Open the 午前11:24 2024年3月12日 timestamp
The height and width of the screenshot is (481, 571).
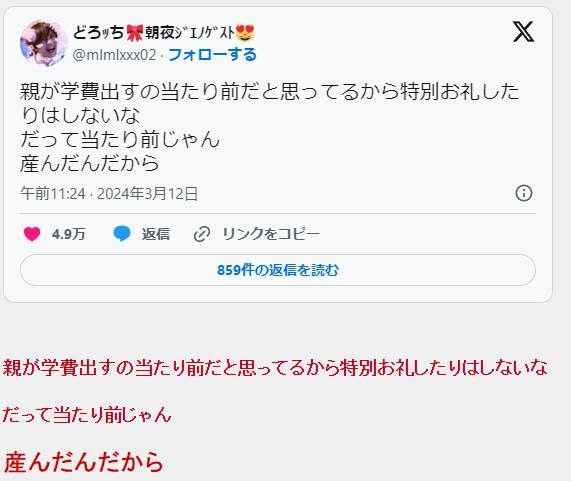point(109,193)
